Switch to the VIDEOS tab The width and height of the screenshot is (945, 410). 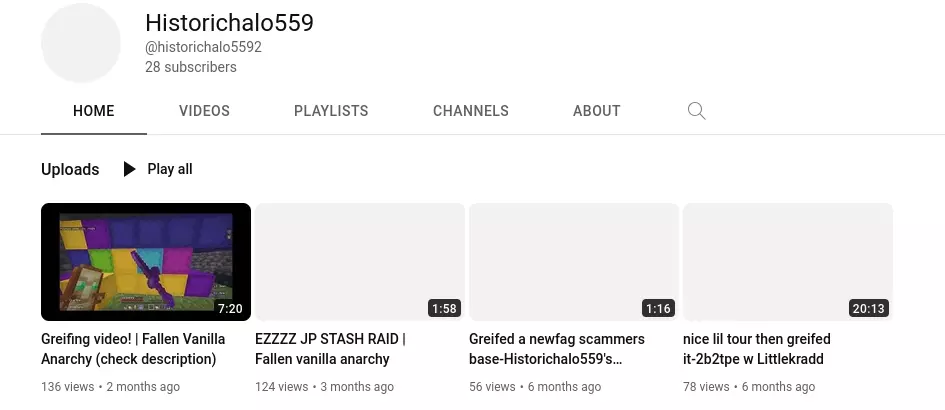click(x=204, y=111)
